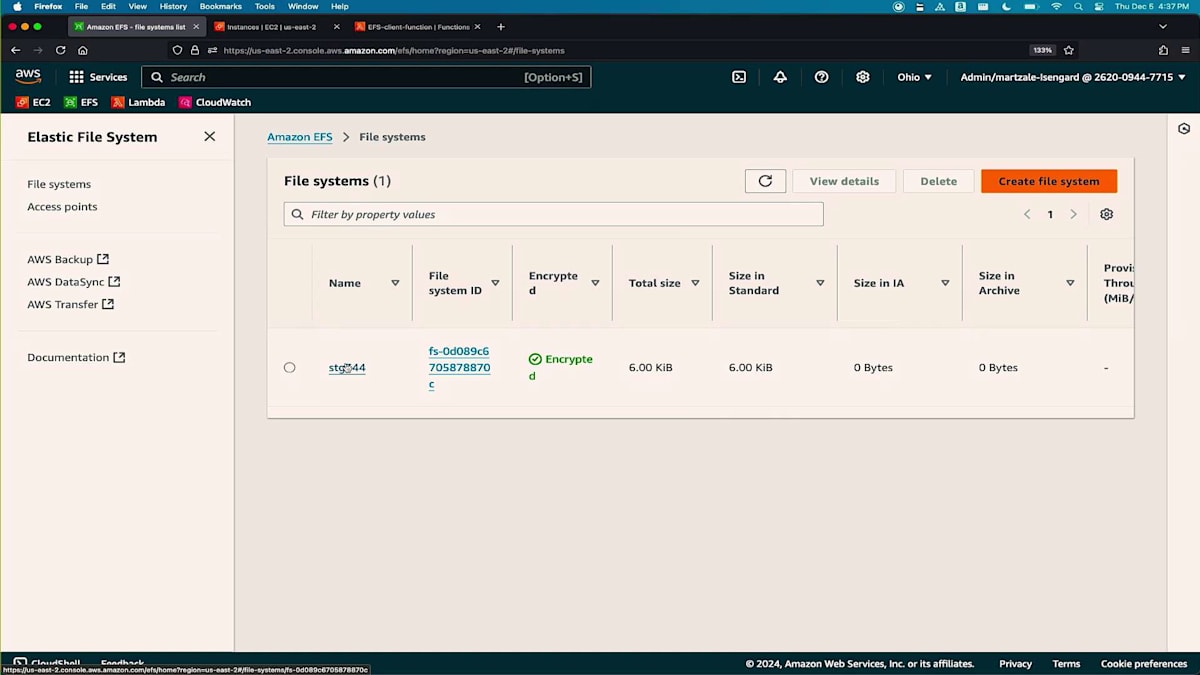Click the Firefox URL address bar

[600, 50]
